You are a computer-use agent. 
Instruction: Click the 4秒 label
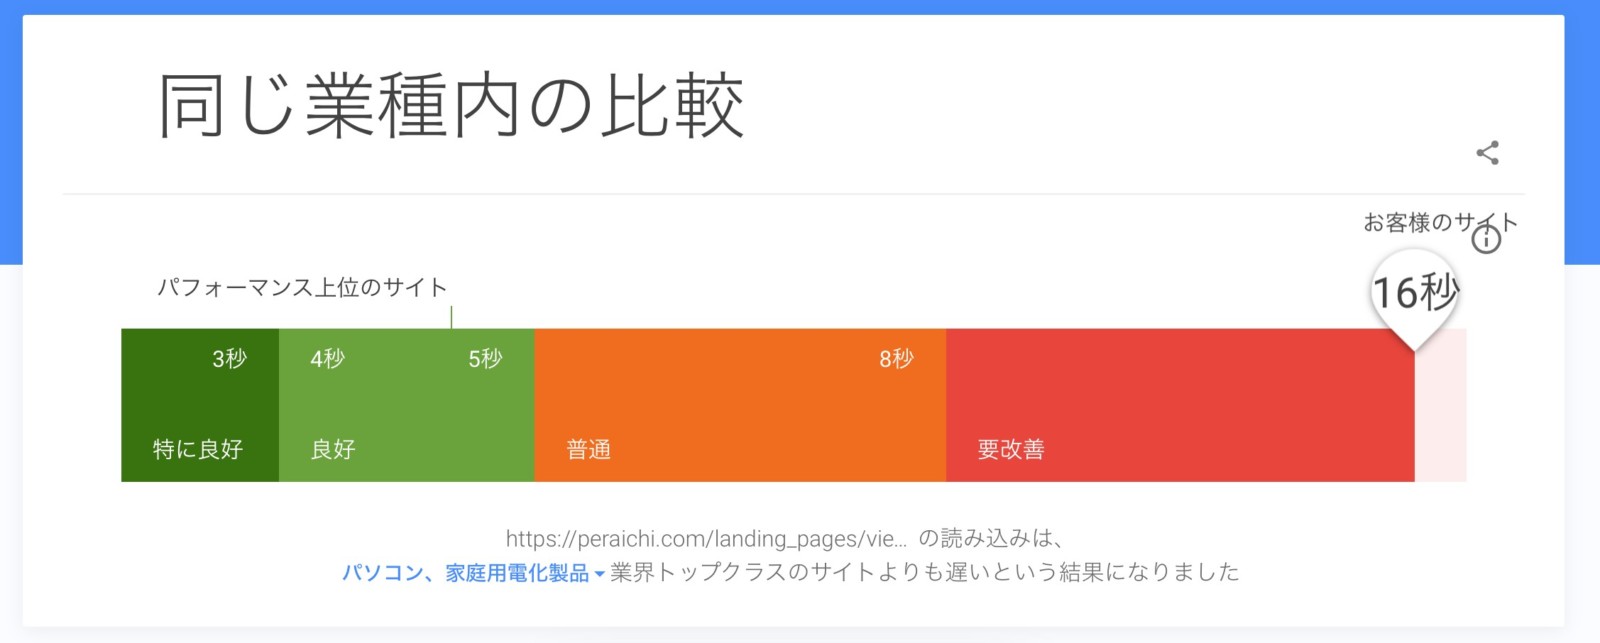(327, 359)
